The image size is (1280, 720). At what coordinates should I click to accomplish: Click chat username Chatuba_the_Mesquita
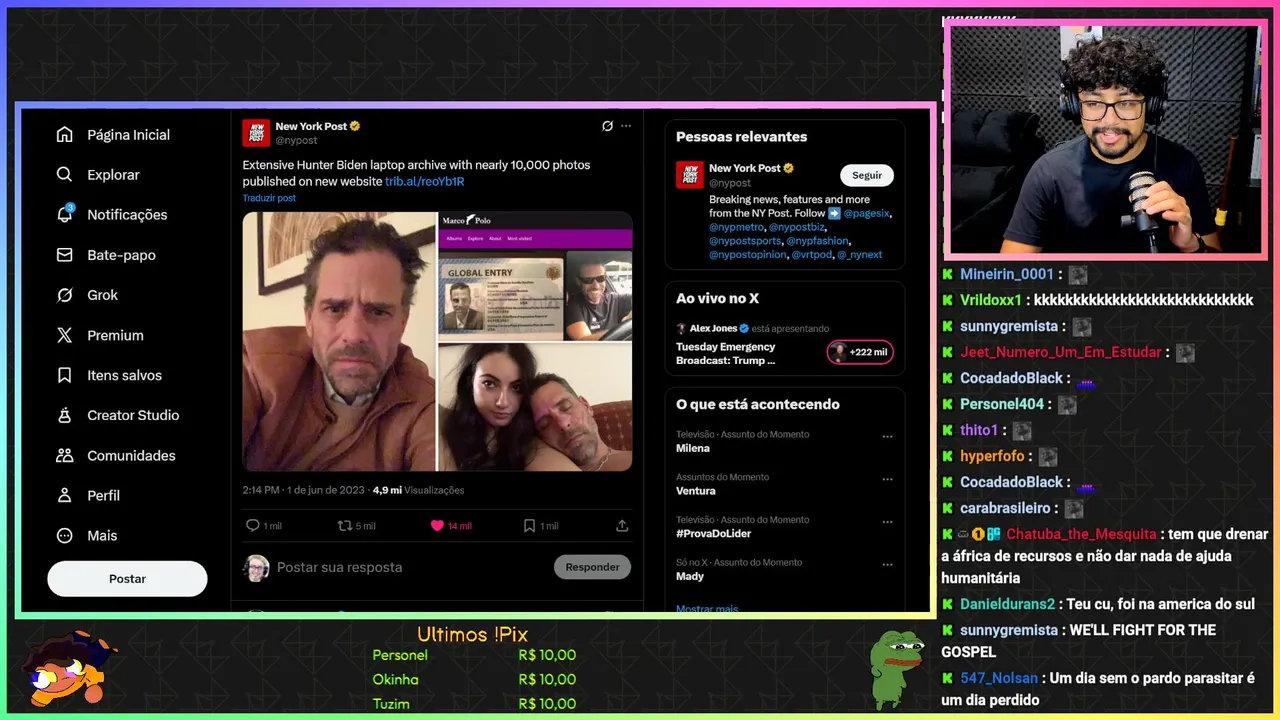1081,534
